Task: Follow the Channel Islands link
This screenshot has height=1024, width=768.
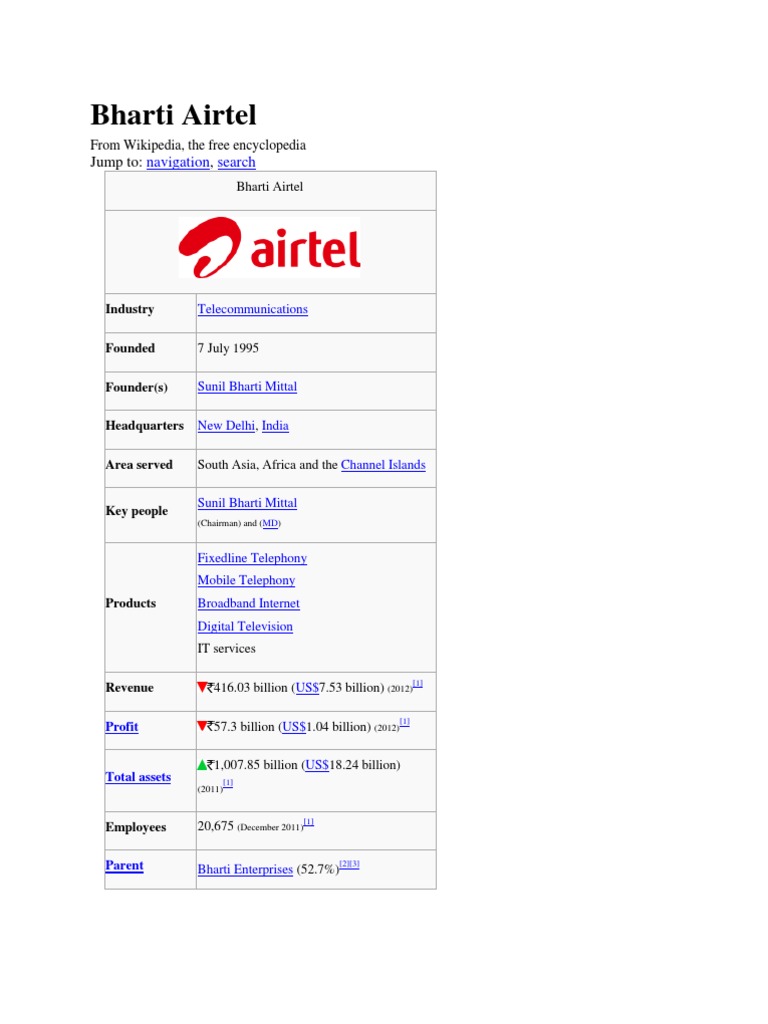Action: pyautogui.click(x=383, y=464)
